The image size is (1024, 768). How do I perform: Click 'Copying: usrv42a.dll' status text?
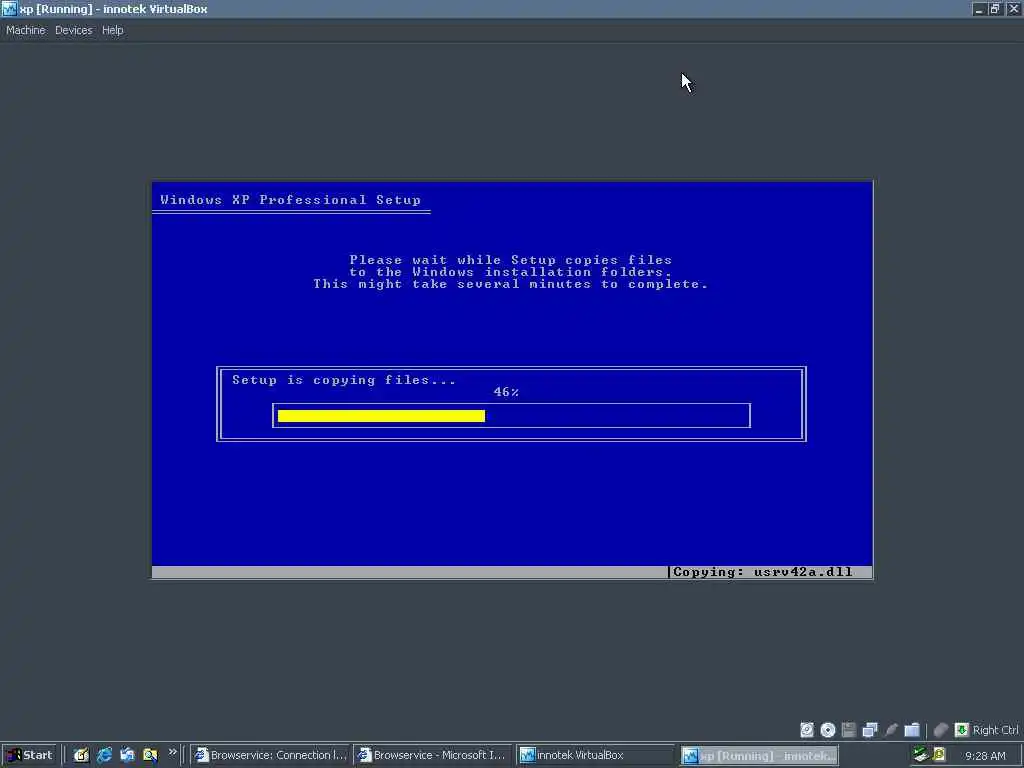tap(763, 572)
